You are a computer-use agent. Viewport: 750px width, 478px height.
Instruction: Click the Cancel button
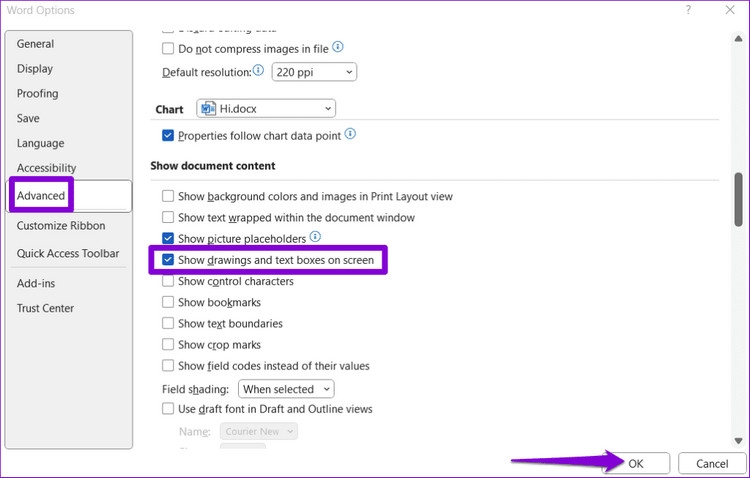[x=712, y=463]
